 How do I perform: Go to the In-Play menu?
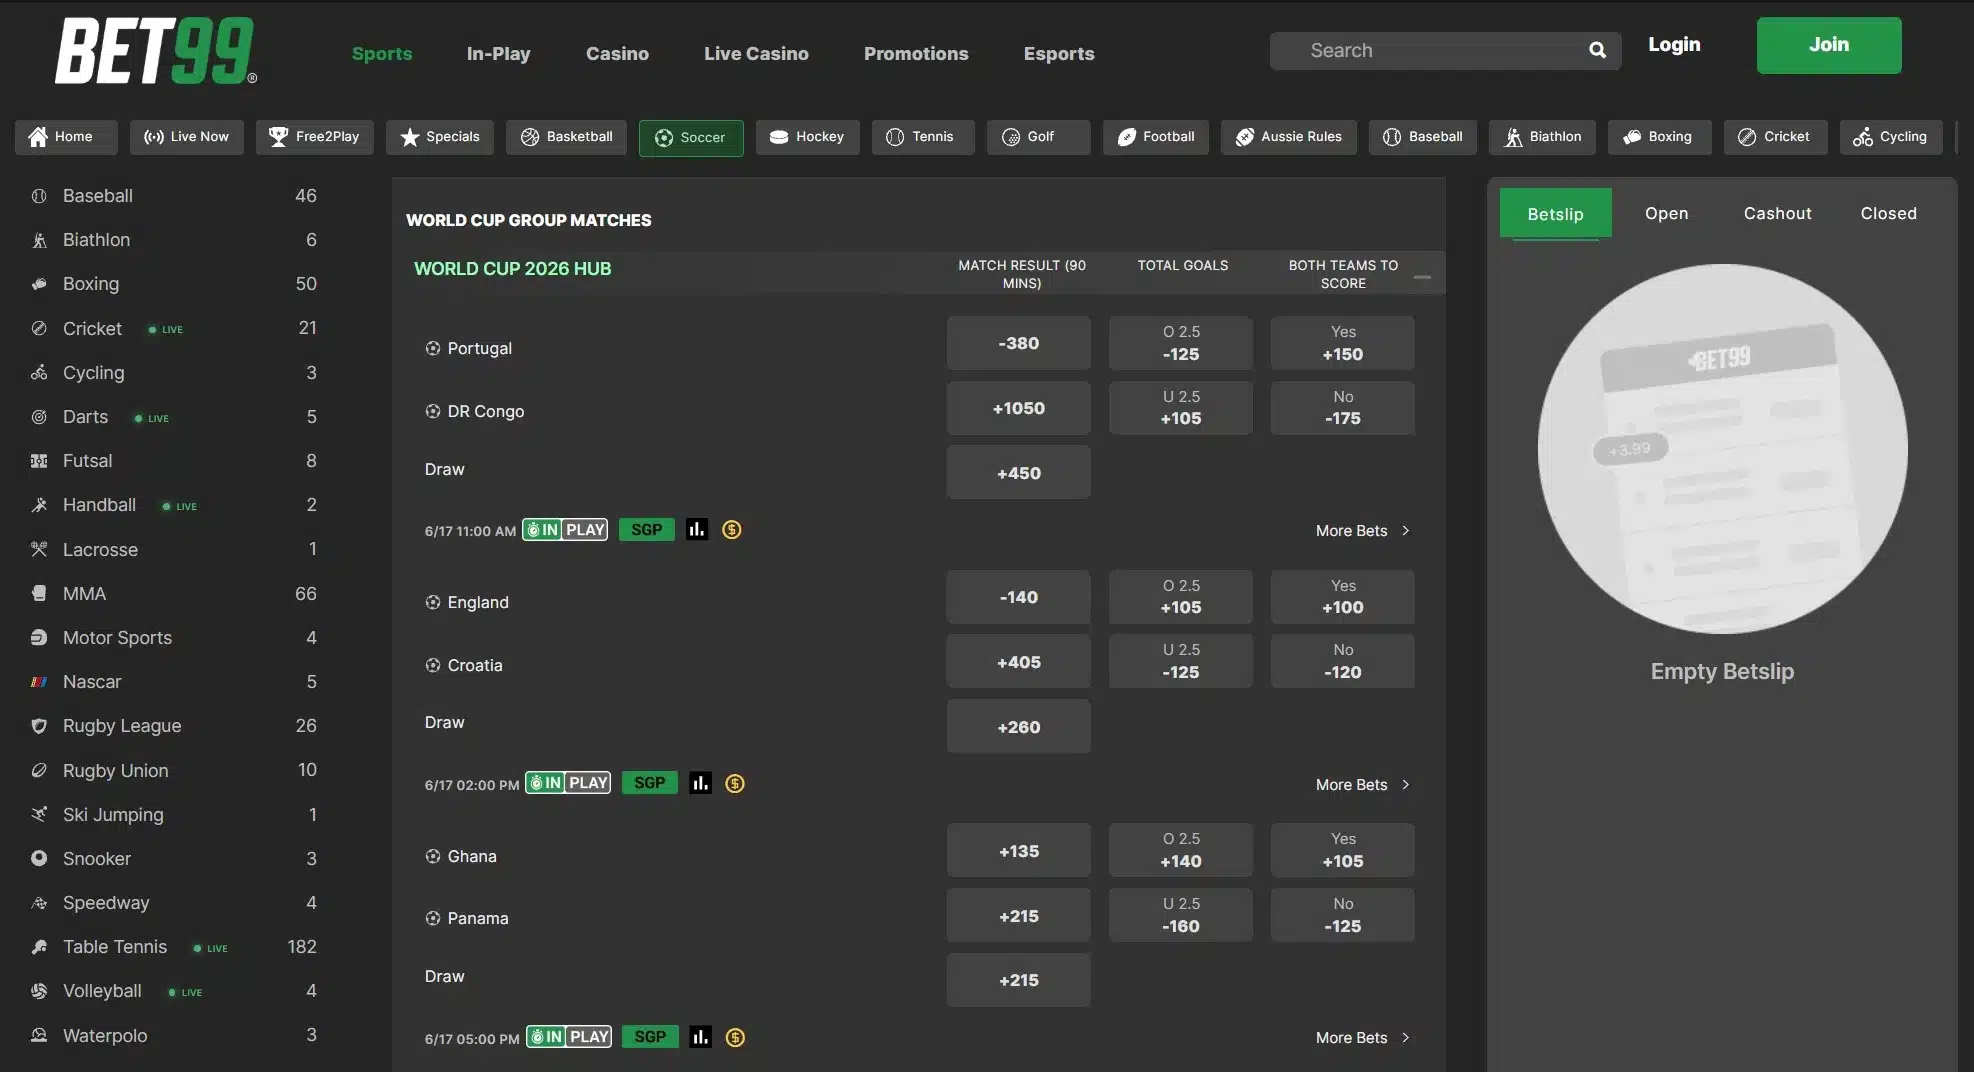coord(498,54)
